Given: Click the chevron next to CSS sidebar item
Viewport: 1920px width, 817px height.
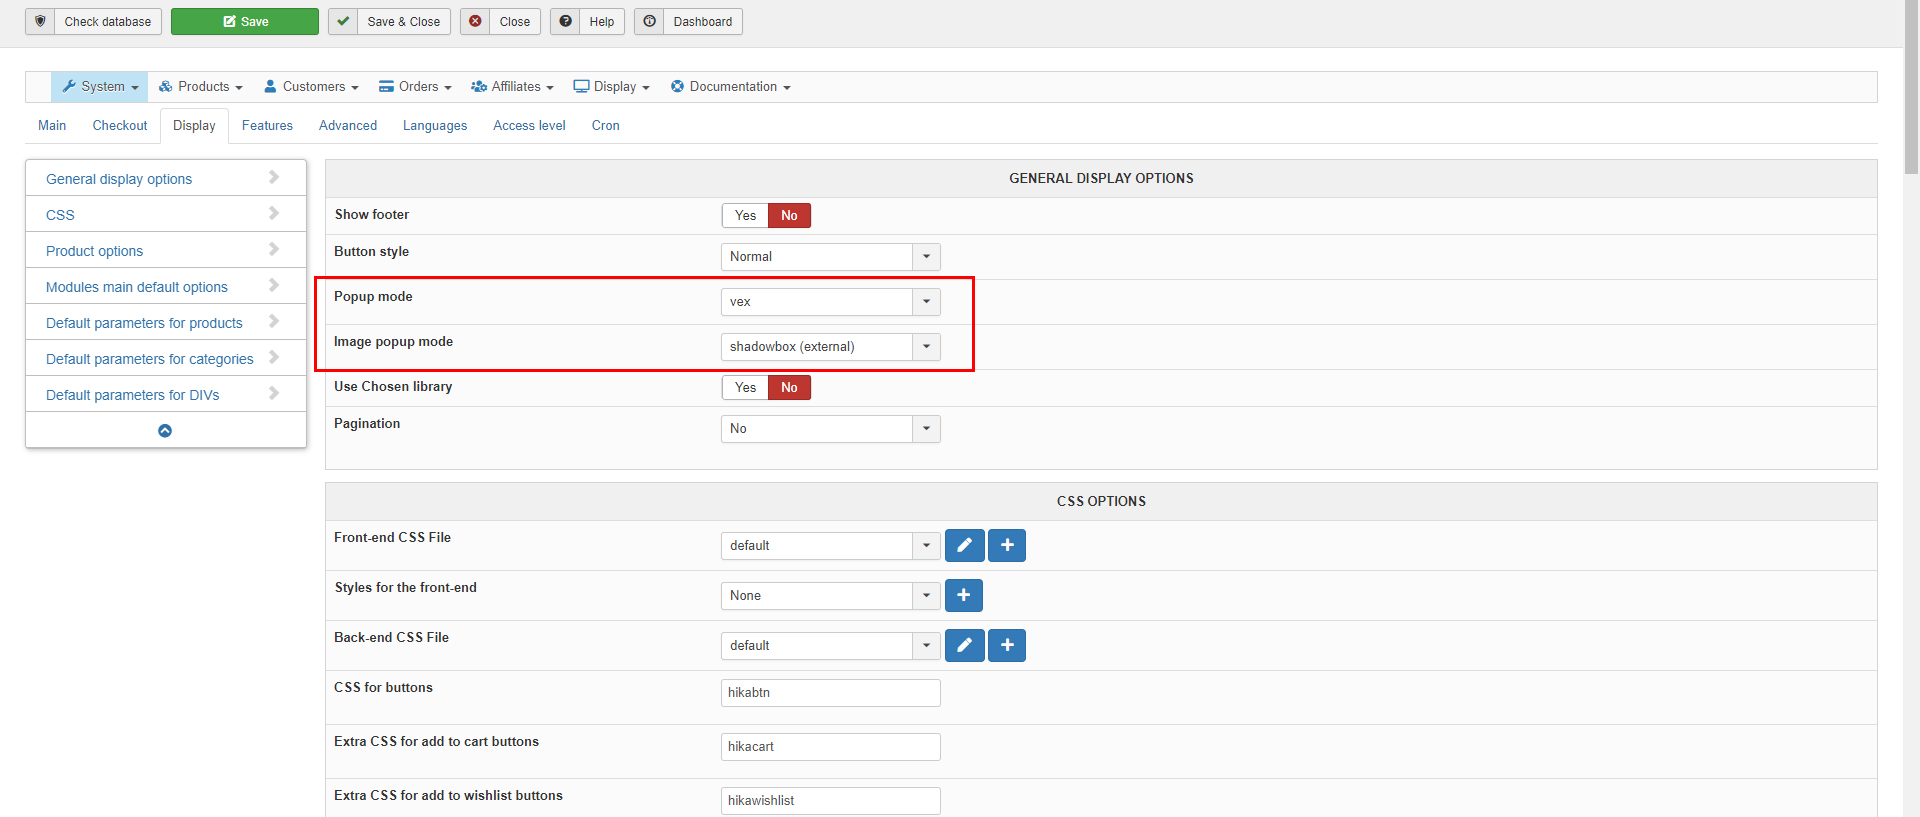Looking at the screenshot, I should [x=274, y=213].
